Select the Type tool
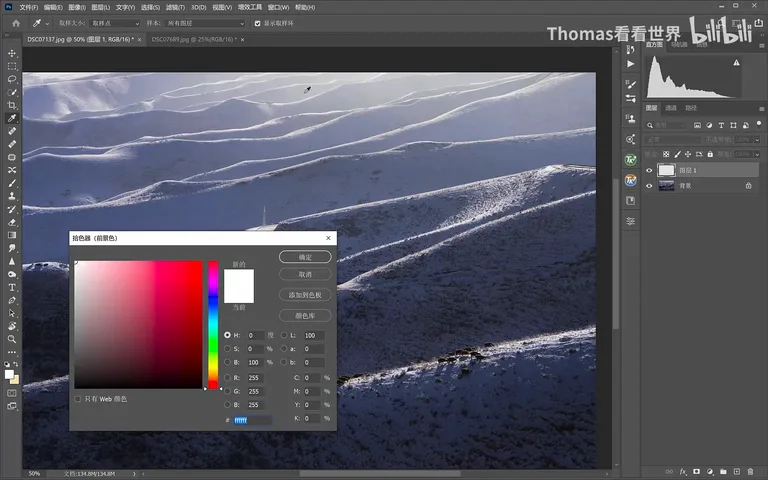Viewport: 768px width, 480px height. (x=12, y=288)
